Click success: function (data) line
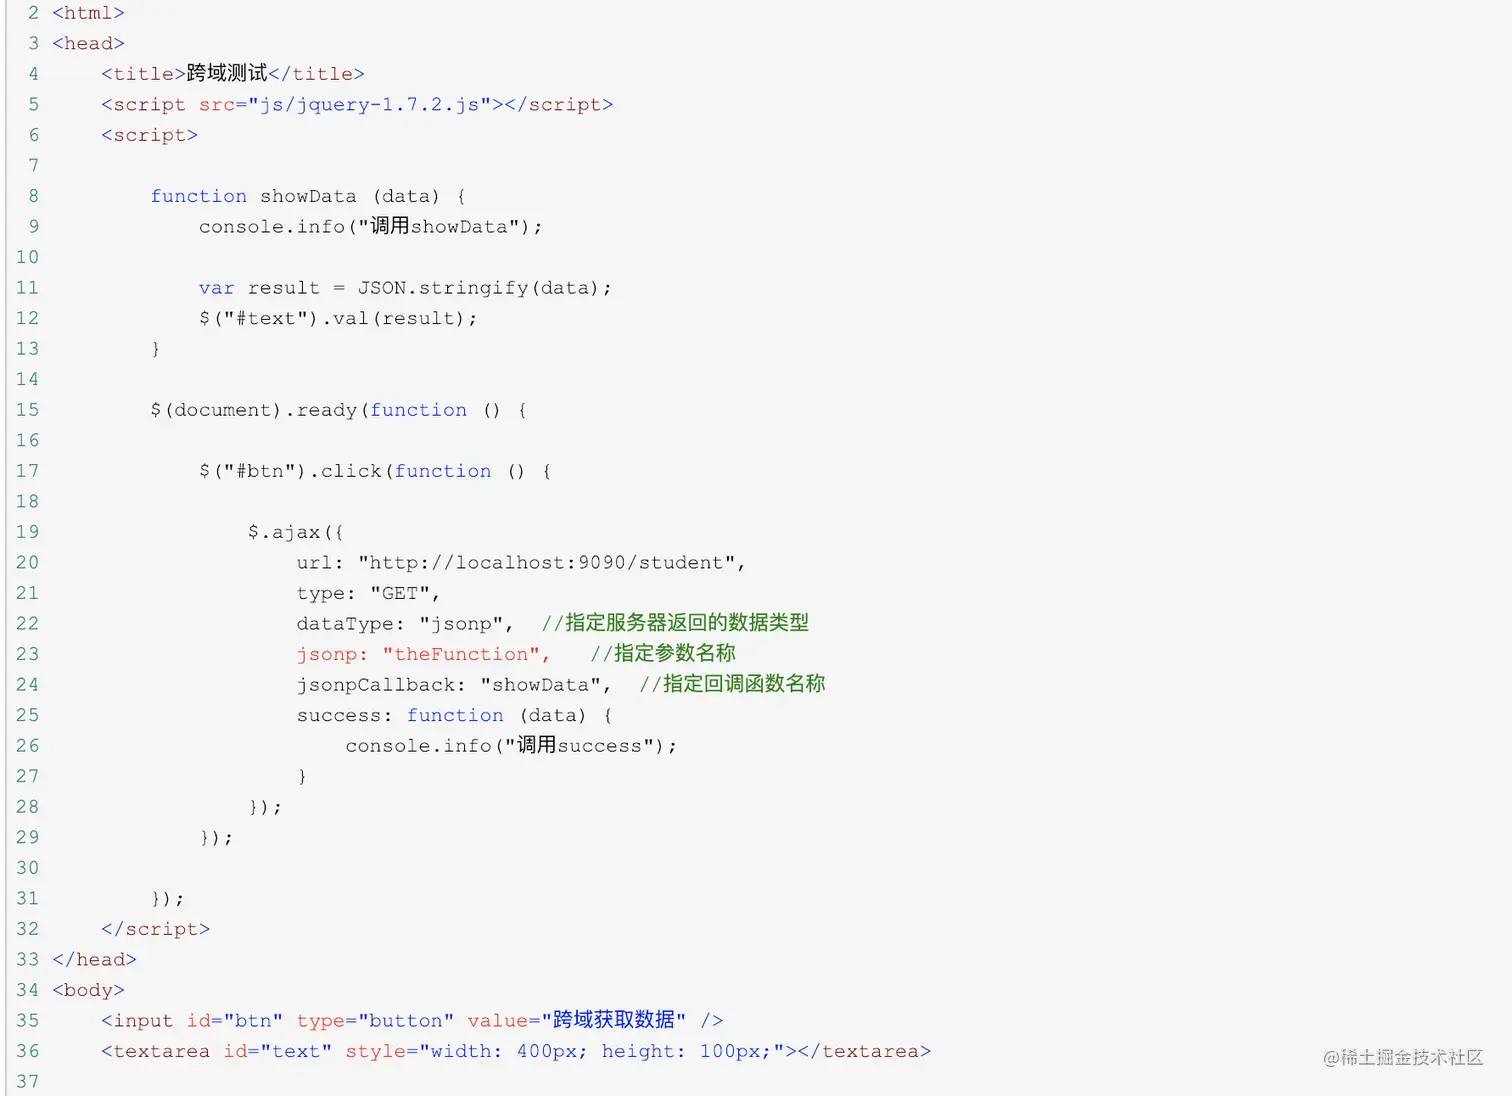This screenshot has width=1512, height=1096. 455,715
